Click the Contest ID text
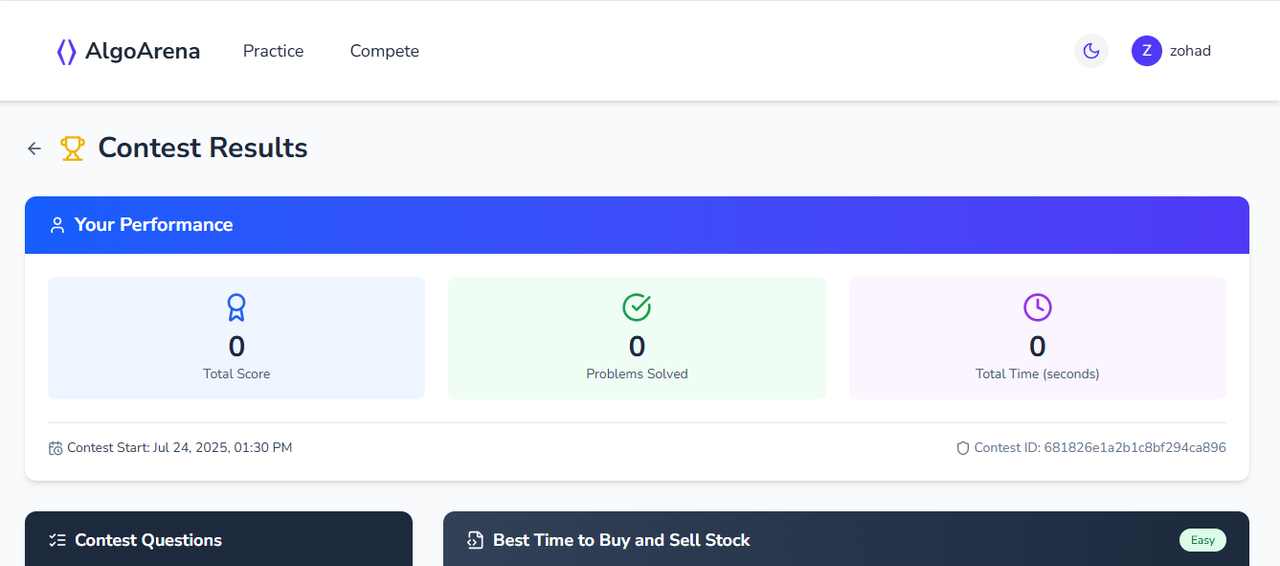The image size is (1280, 566). tap(1100, 448)
